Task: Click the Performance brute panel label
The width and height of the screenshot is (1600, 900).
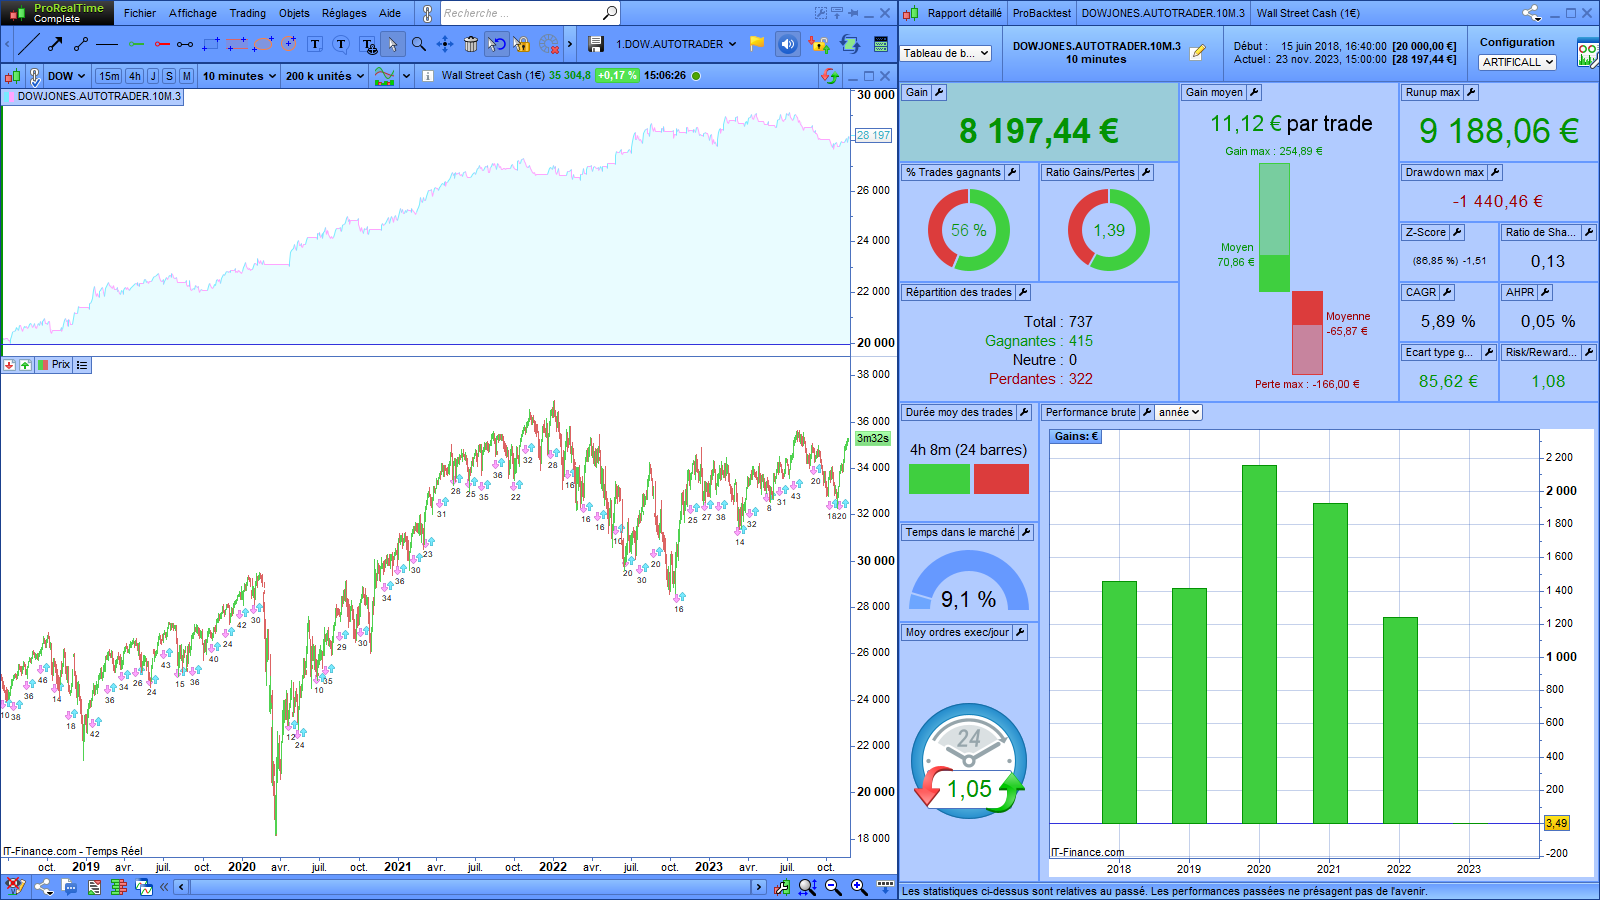Action: (1091, 412)
